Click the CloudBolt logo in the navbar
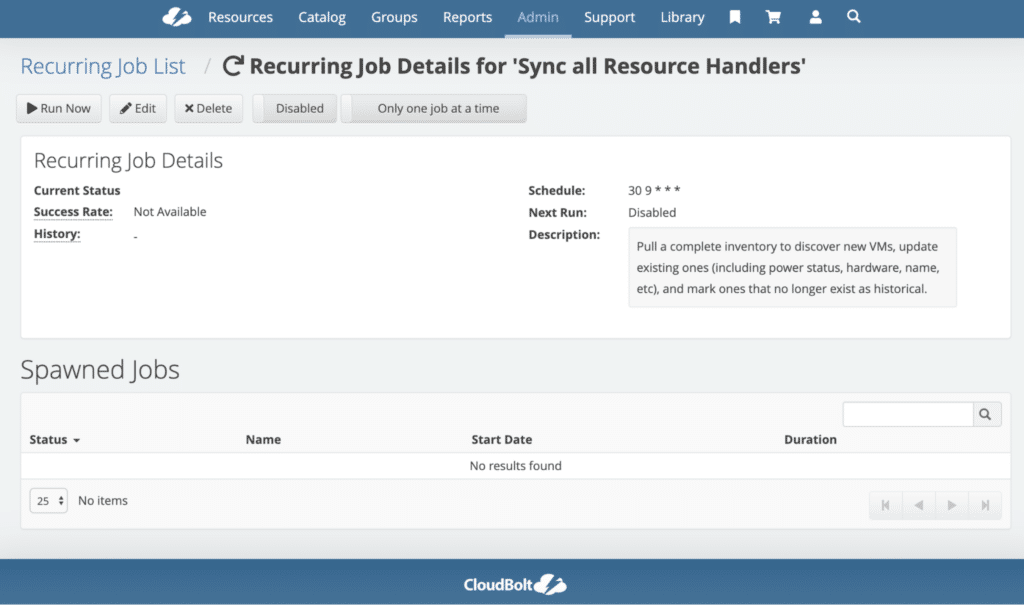The image size is (1024, 605). [x=176, y=17]
